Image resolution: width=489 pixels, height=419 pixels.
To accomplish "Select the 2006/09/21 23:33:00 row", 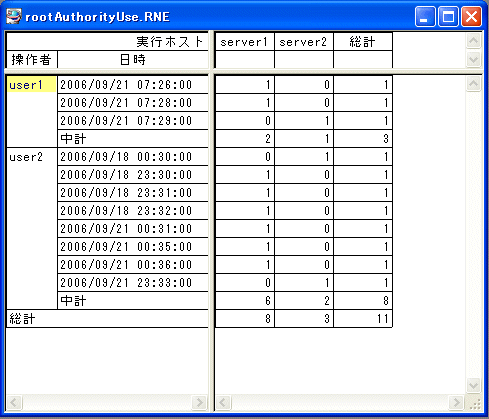I will [x=133, y=283].
